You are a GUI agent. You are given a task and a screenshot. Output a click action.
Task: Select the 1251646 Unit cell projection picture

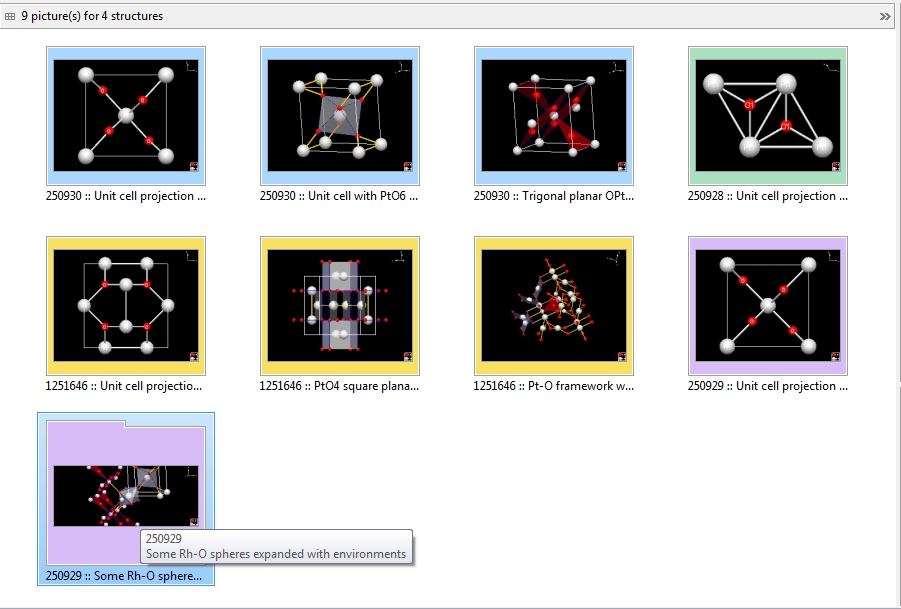[126, 305]
